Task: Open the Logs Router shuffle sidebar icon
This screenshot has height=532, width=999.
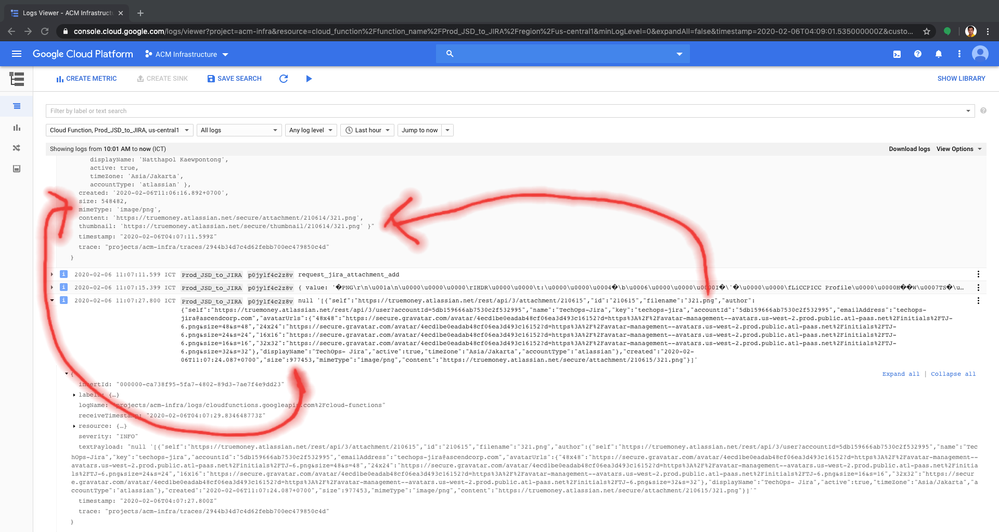Action: (17, 148)
